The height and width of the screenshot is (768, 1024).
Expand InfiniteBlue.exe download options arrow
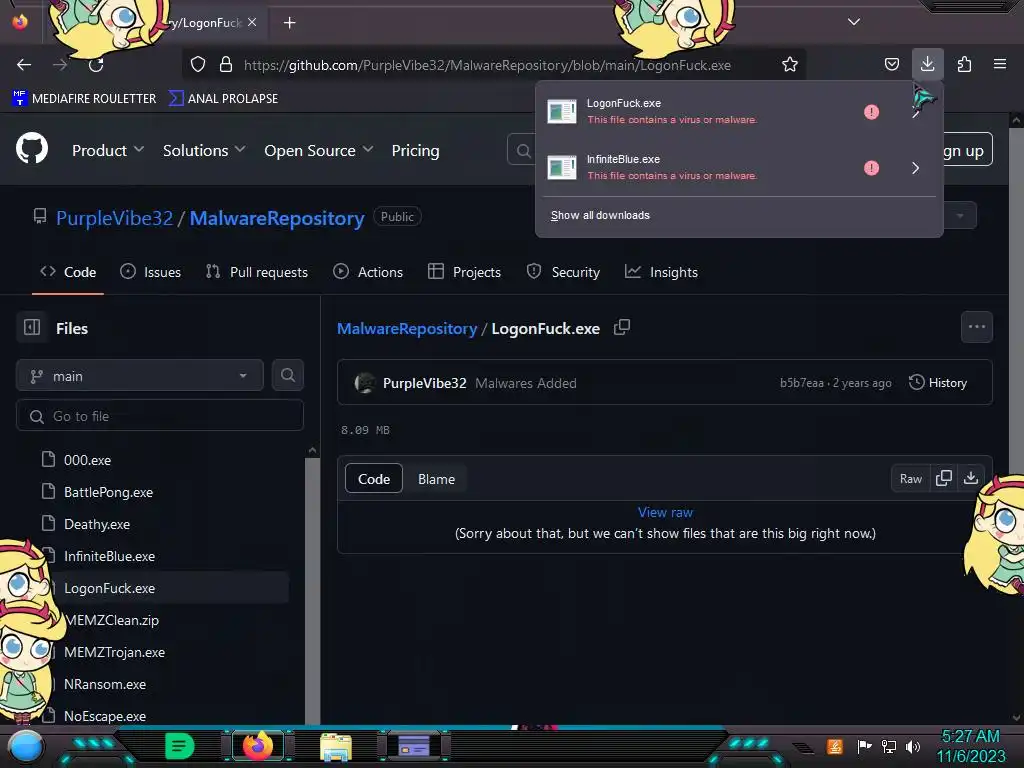(916, 168)
